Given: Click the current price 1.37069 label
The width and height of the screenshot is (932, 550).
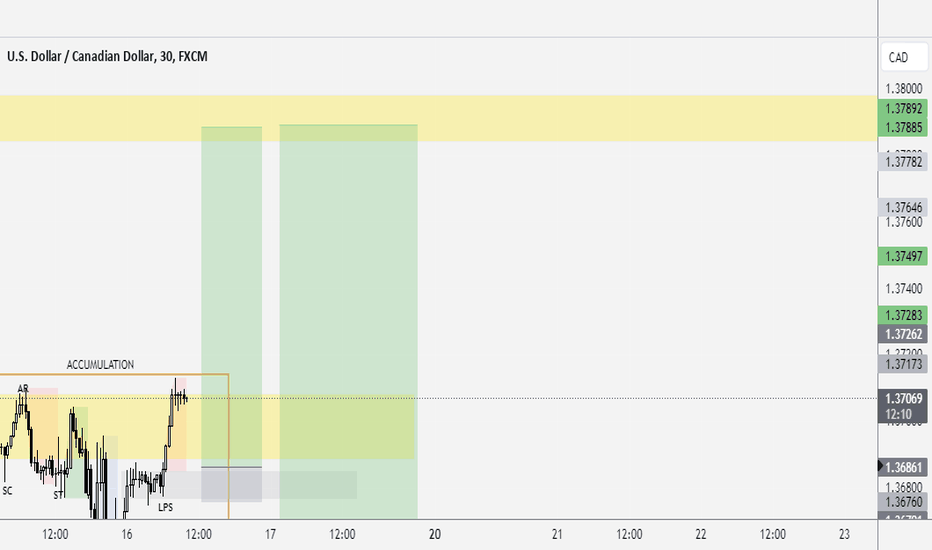Looking at the screenshot, I should pos(903,398).
